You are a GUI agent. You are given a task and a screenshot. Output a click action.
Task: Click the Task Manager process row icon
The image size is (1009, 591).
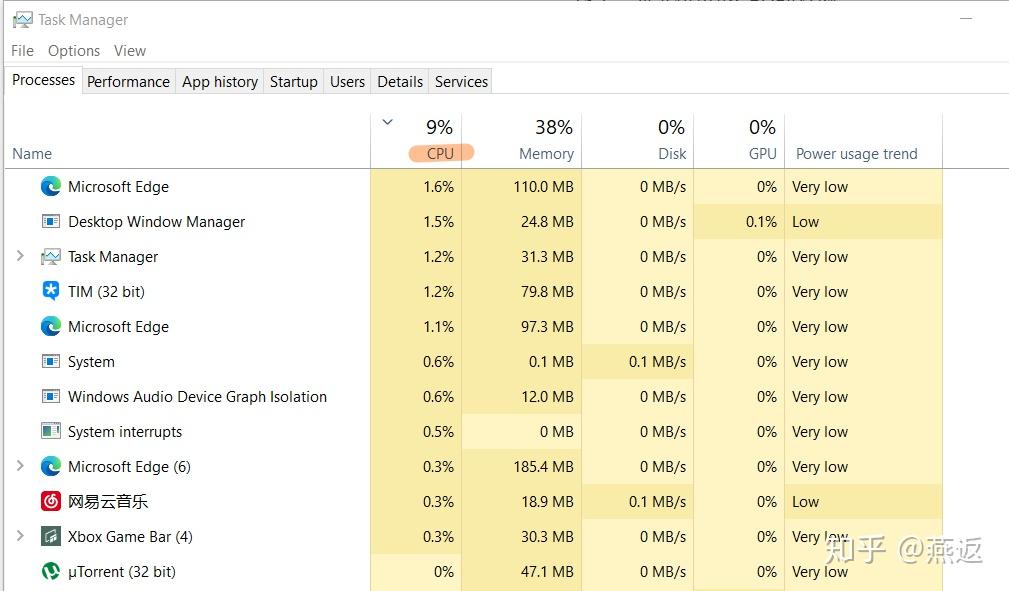point(51,257)
